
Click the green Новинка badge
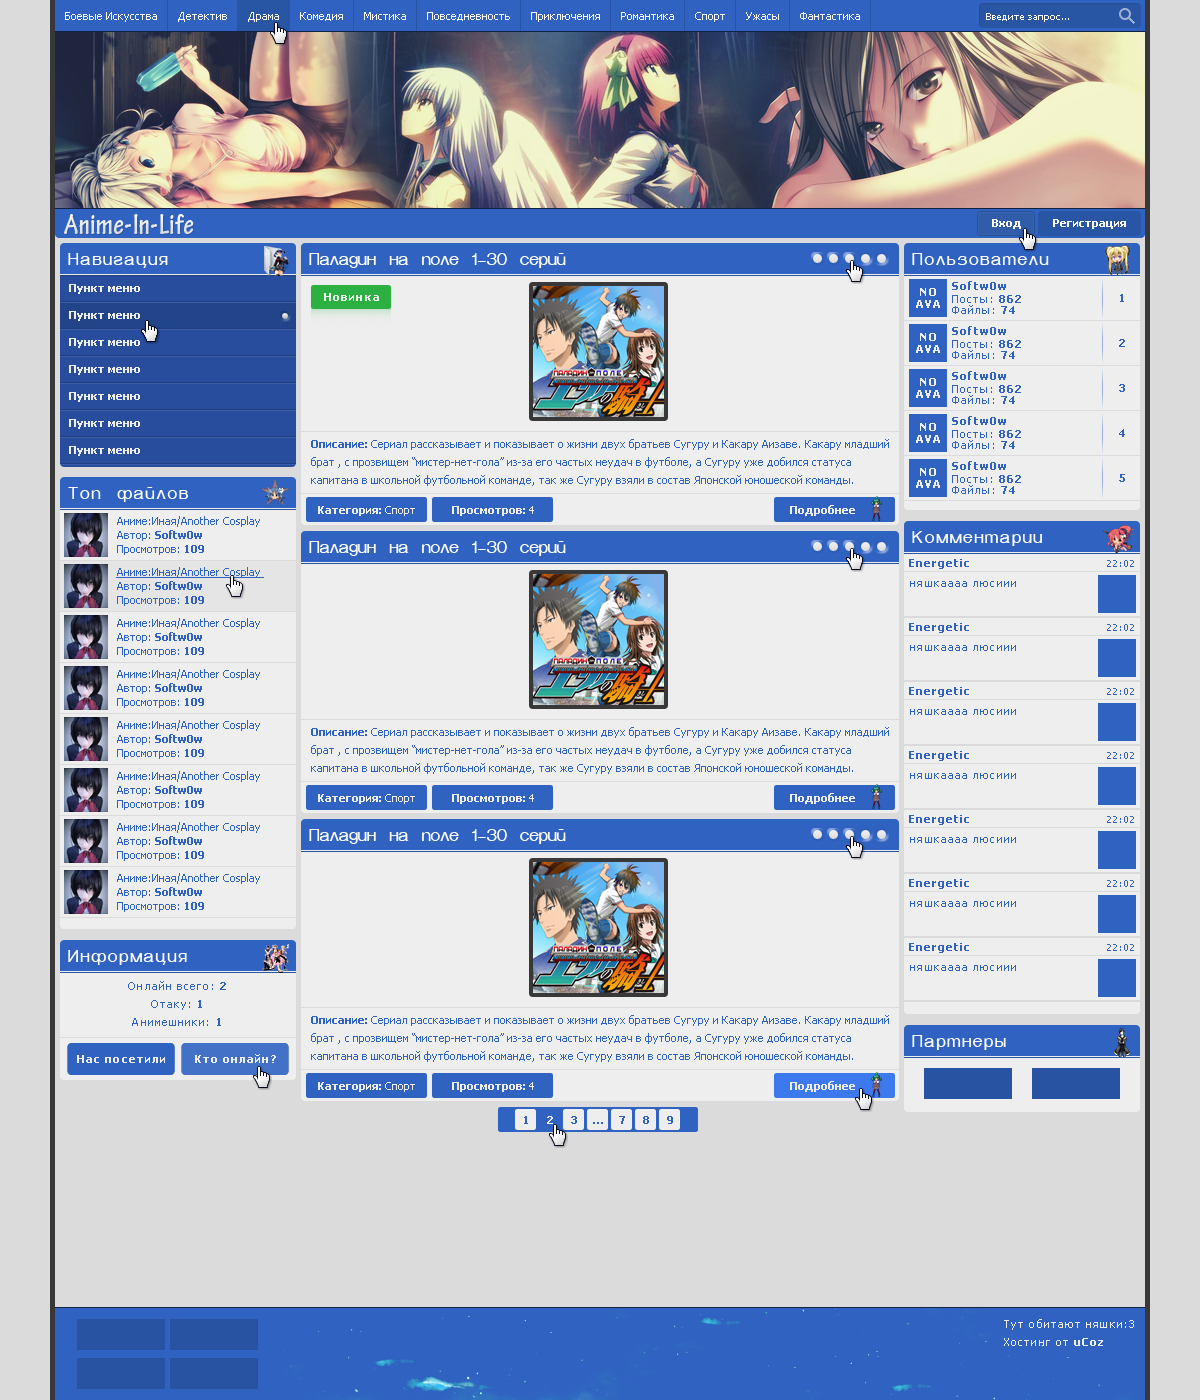coord(351,297)
